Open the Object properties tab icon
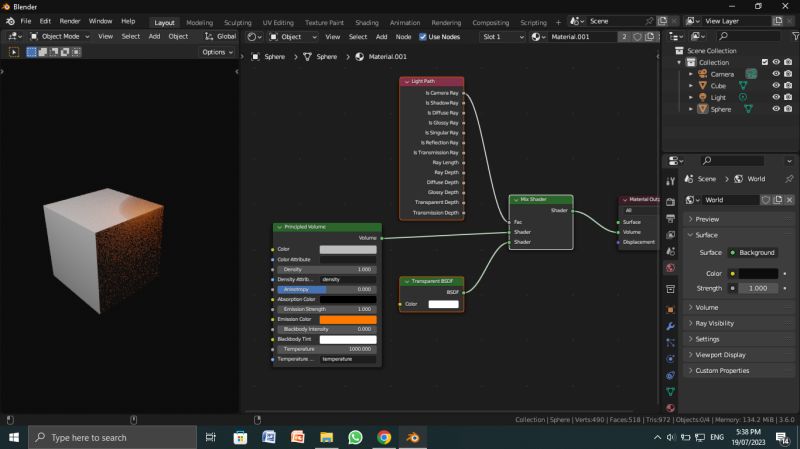Viewport: 800px width, 449px height. pos(670,310)
